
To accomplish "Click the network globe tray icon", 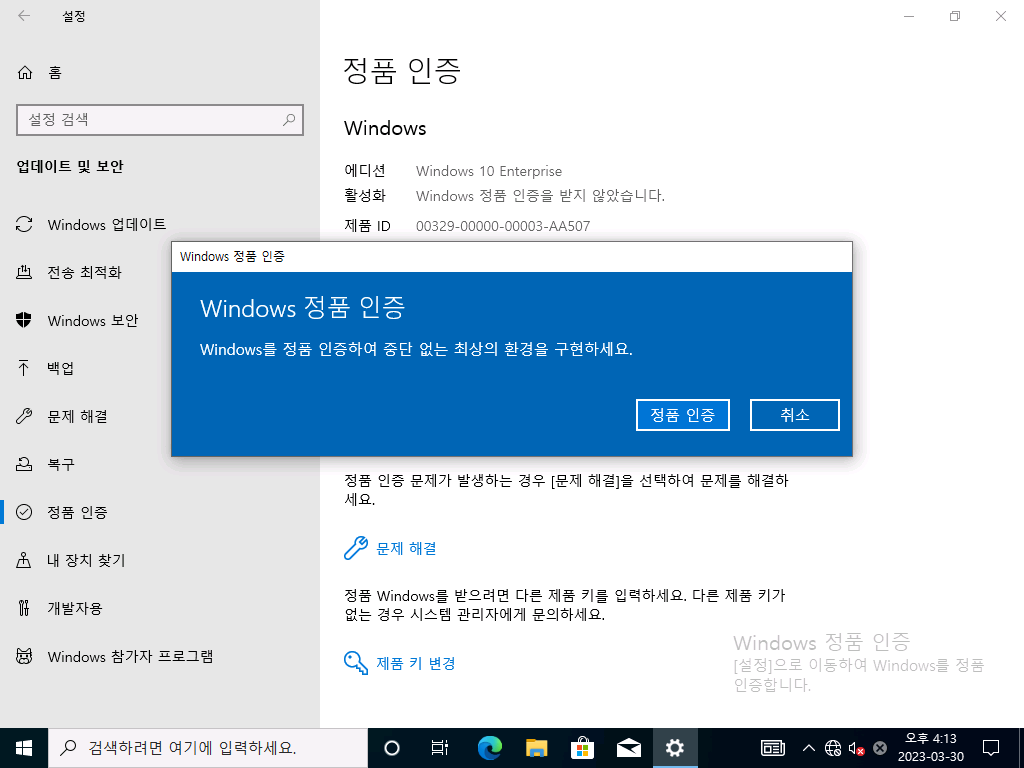I will coord(833,748).
